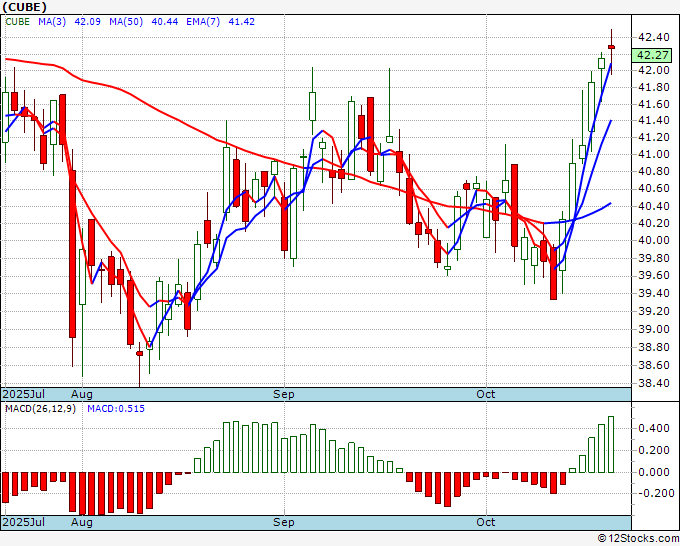
Task: Click the 38.40 price axis label
Action: 654,383
